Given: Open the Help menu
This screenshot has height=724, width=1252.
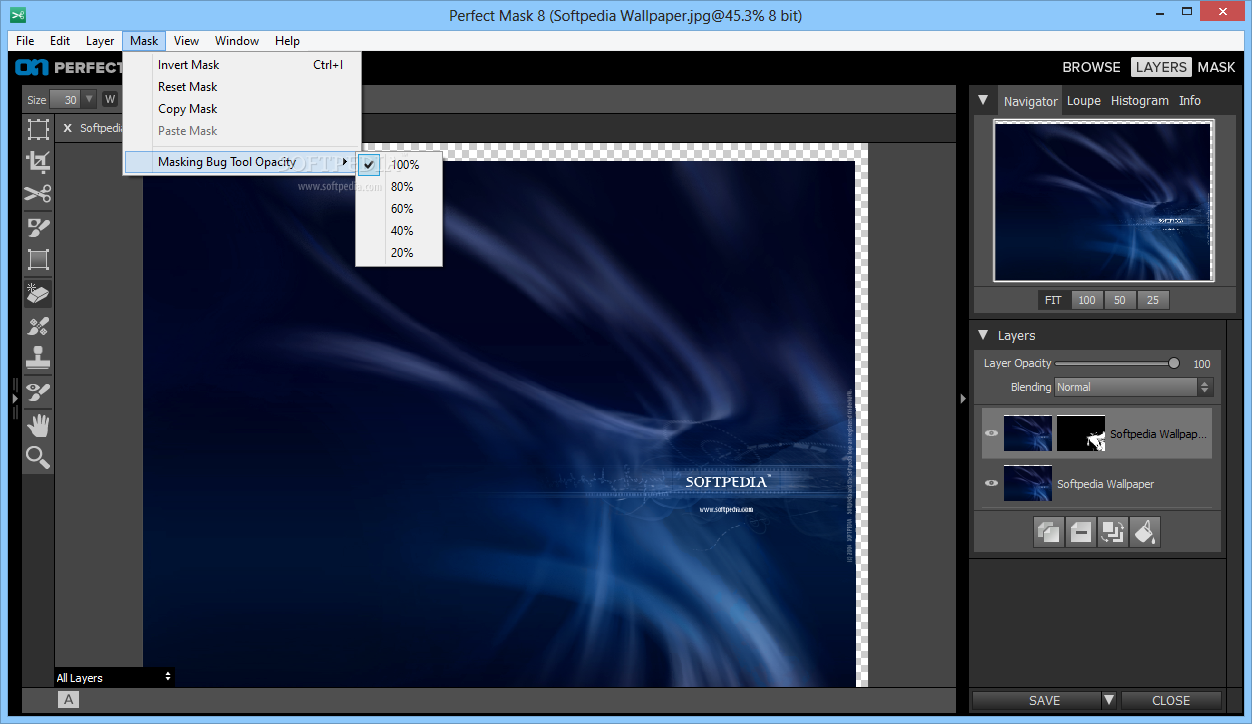Looking at the screenshot, I should click(287, 41).
